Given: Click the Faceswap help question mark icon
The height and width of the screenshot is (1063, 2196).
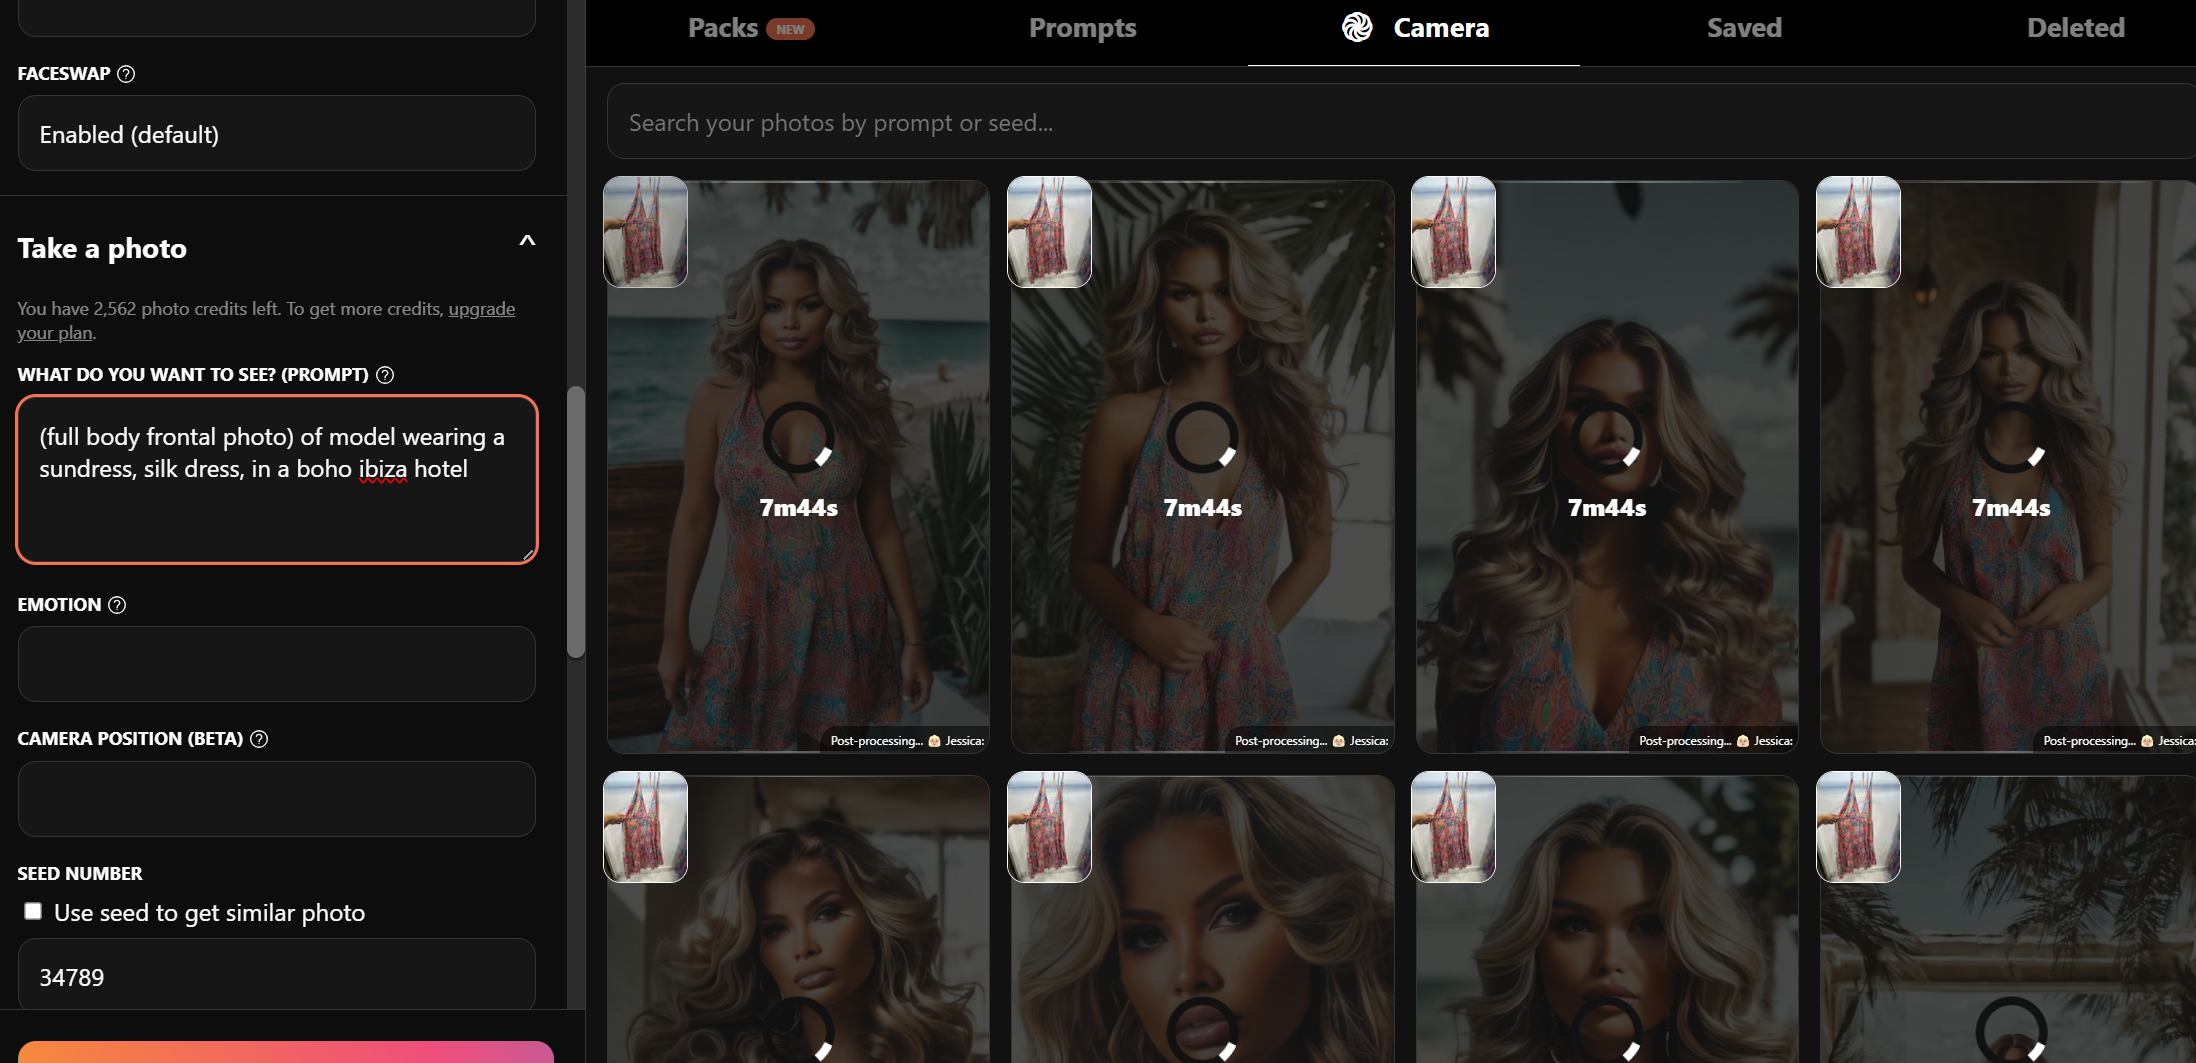Looking at the screenshot, I should [126, 74].
